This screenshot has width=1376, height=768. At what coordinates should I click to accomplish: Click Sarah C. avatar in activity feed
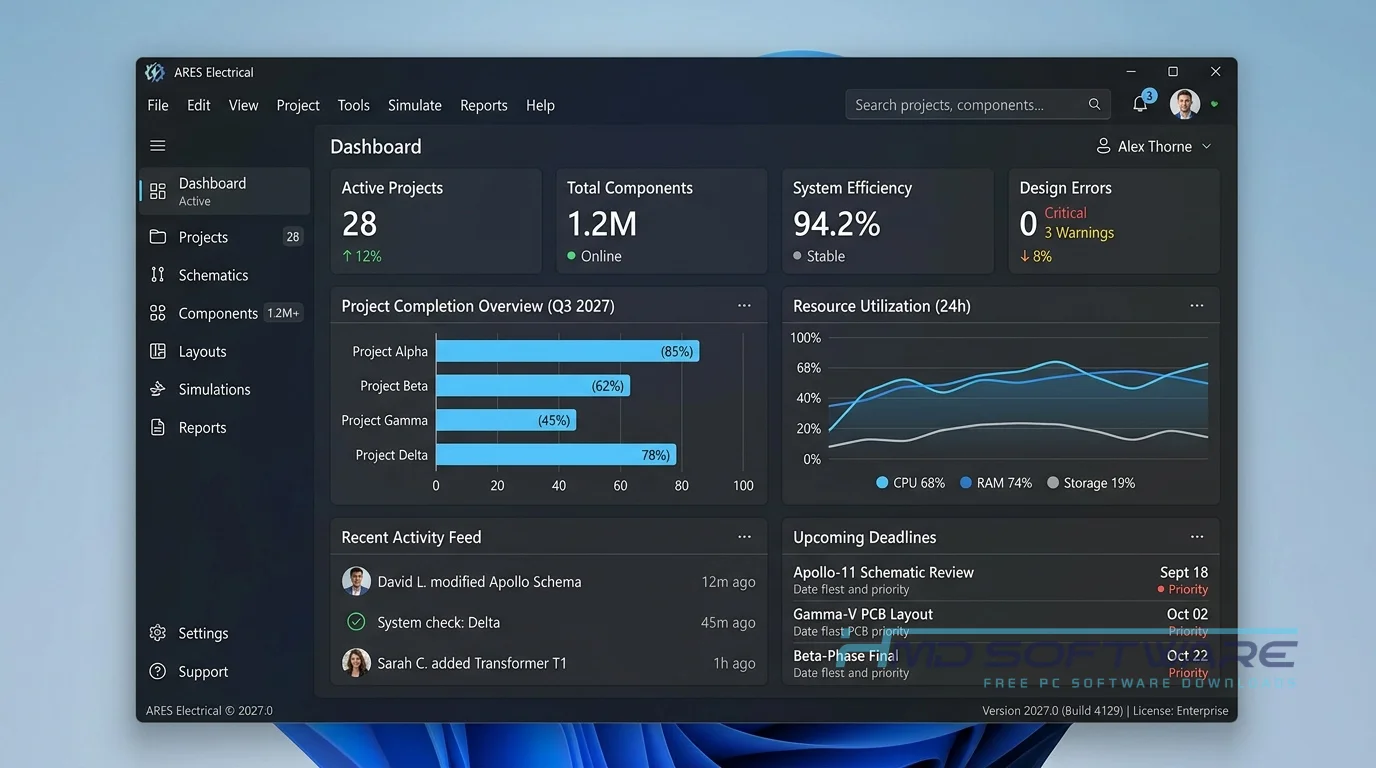pyautogui.click(x=356, y=662)
